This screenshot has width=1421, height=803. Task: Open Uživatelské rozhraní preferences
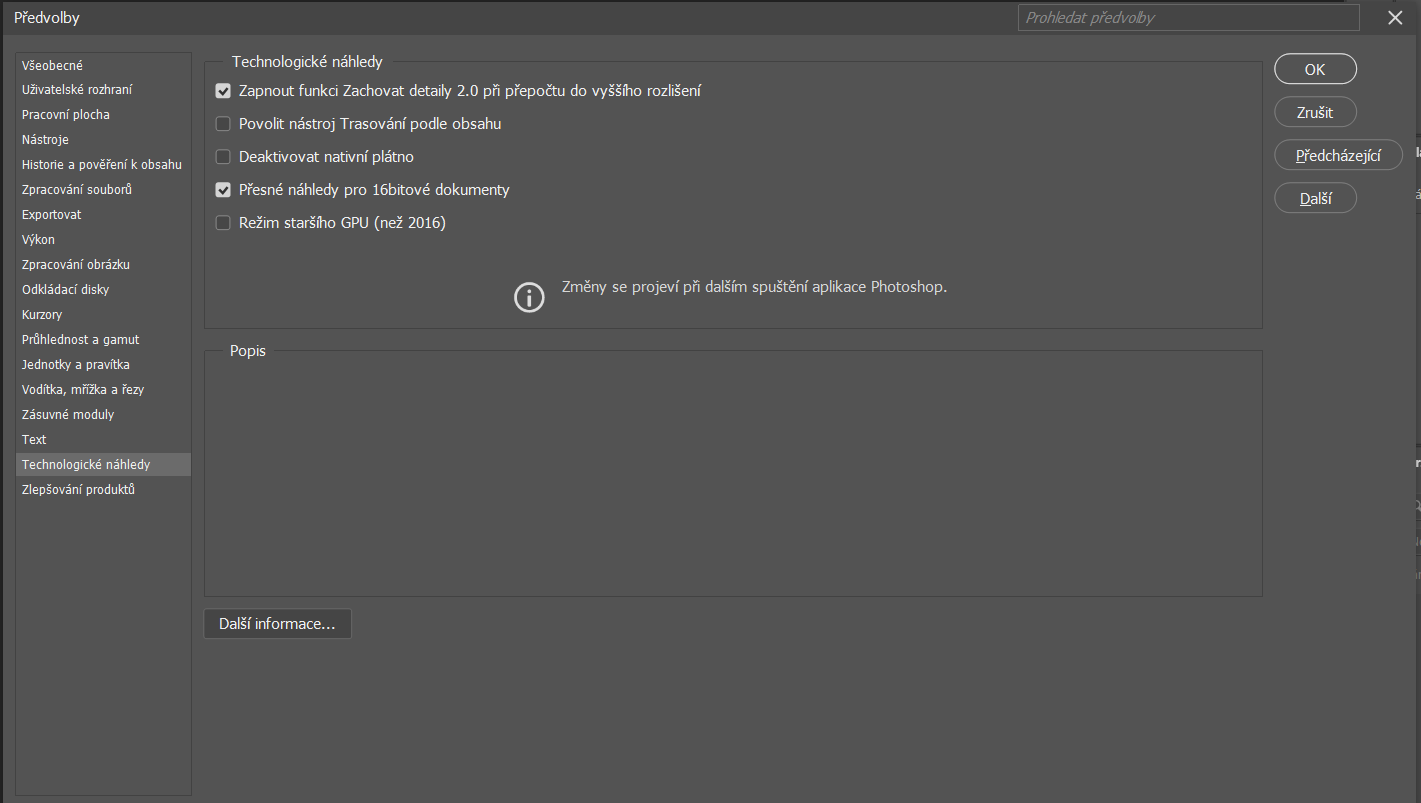click(77, 90)
